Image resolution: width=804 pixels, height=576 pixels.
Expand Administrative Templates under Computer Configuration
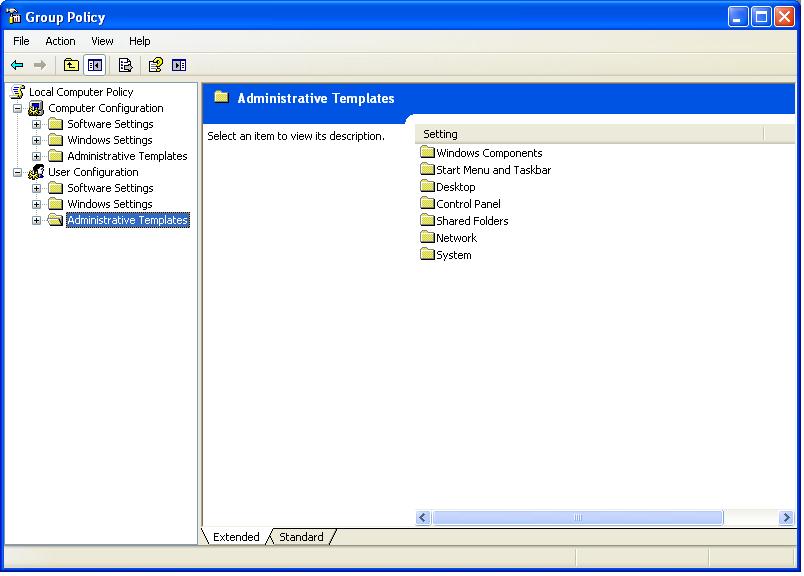point(36,156)
